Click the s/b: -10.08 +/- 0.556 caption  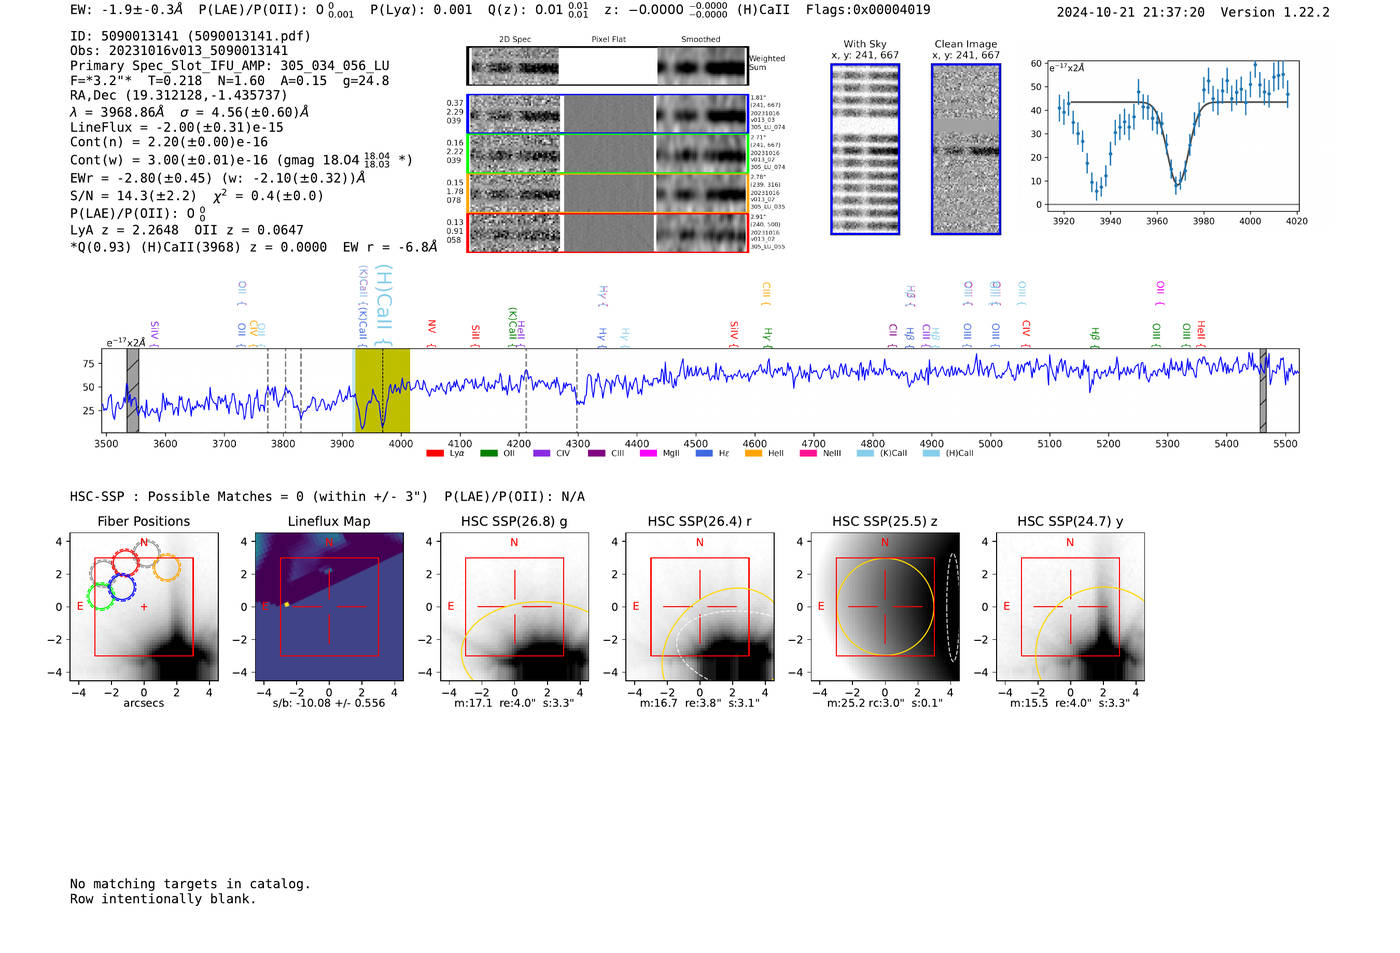coord(329,703)
